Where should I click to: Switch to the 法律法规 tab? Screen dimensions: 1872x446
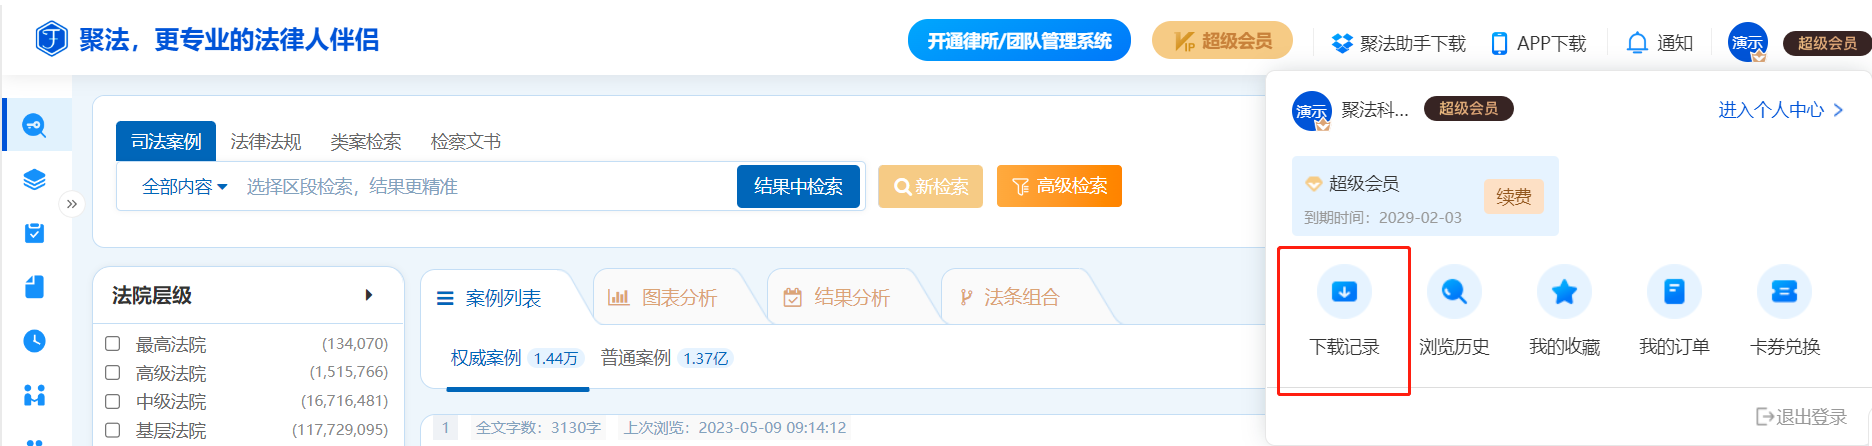(265, 142)
